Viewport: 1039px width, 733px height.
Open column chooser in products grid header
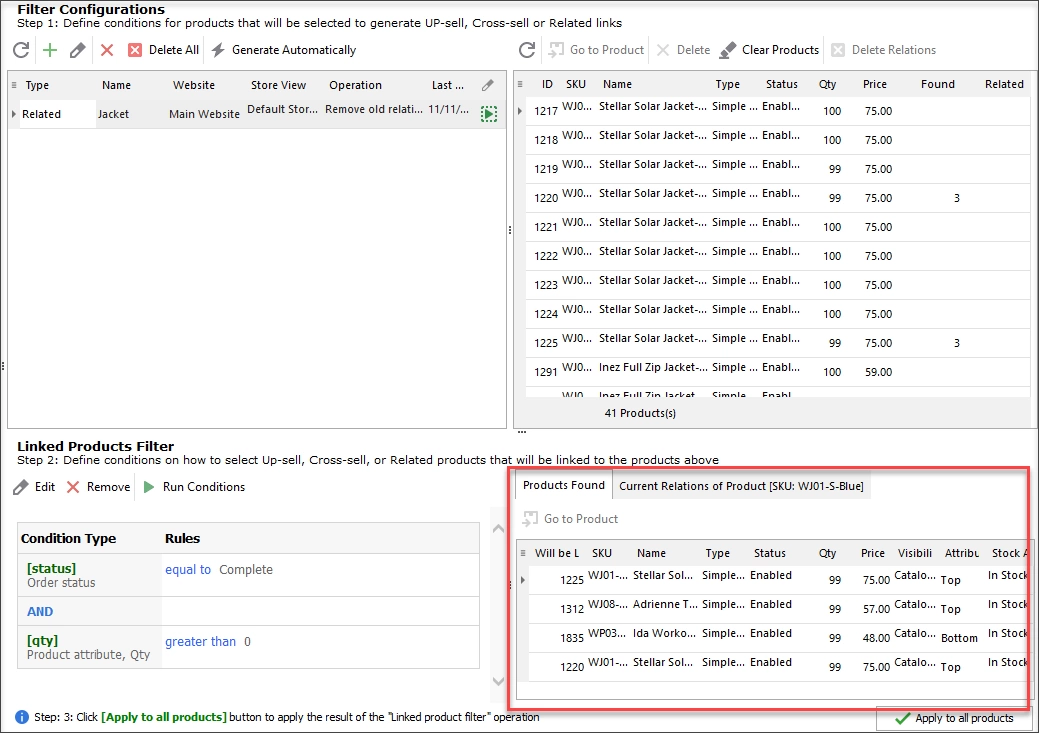pyautogui.click(x=520, y=84)
